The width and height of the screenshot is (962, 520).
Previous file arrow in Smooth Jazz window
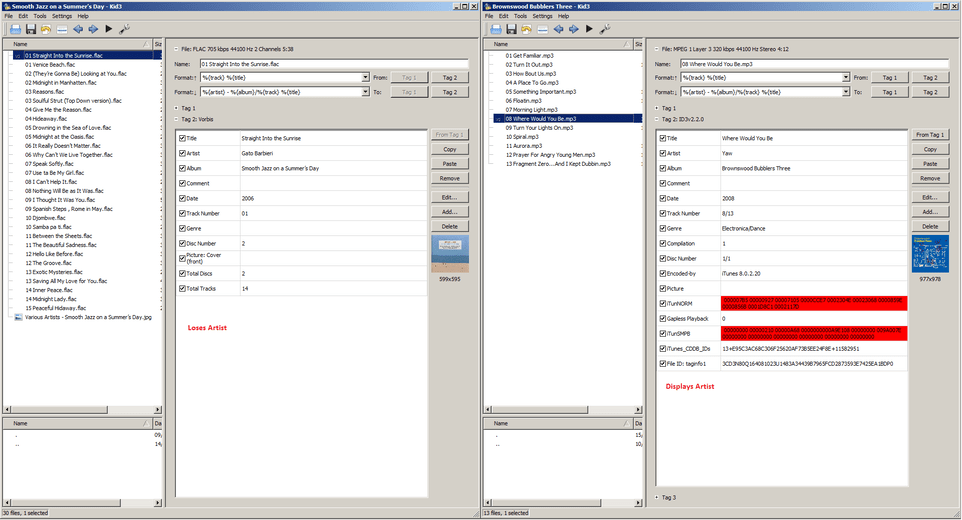(78, 29)
